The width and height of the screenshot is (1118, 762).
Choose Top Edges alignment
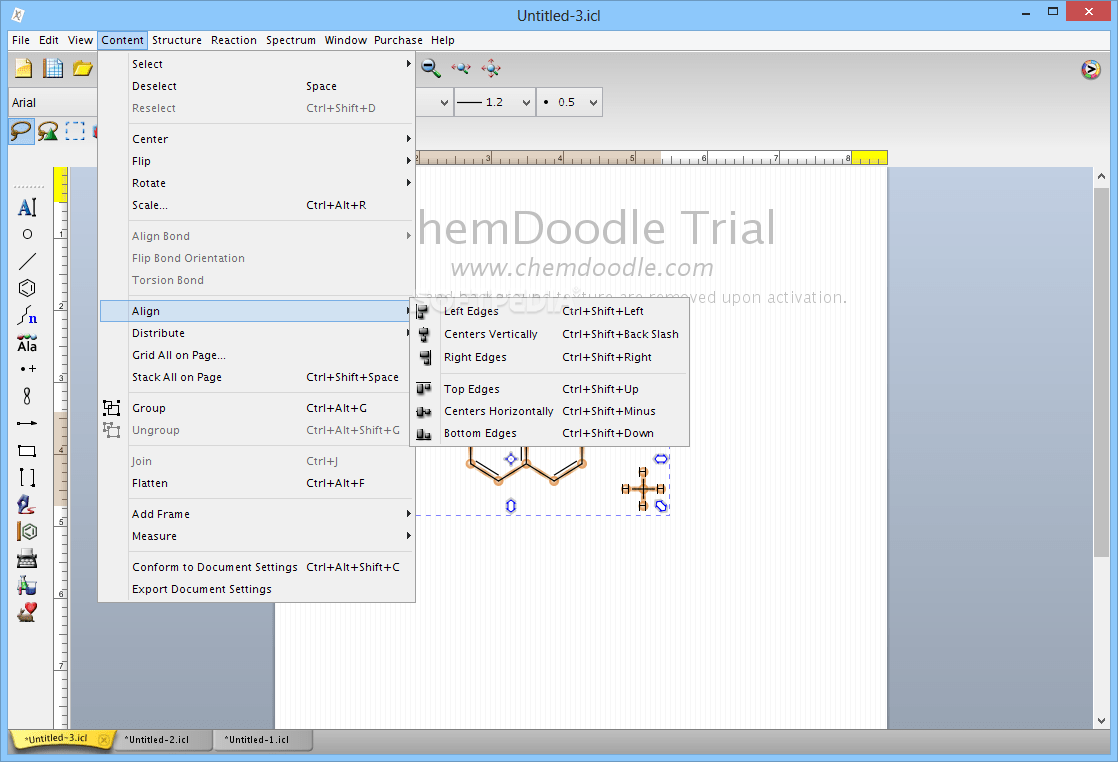point(550,389)
